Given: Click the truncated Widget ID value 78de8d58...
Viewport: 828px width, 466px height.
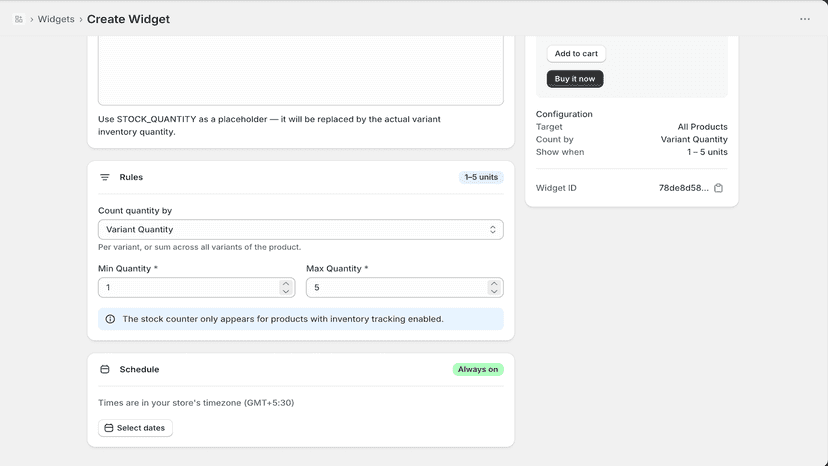Looking at the screenshot, I should [683, 188].
